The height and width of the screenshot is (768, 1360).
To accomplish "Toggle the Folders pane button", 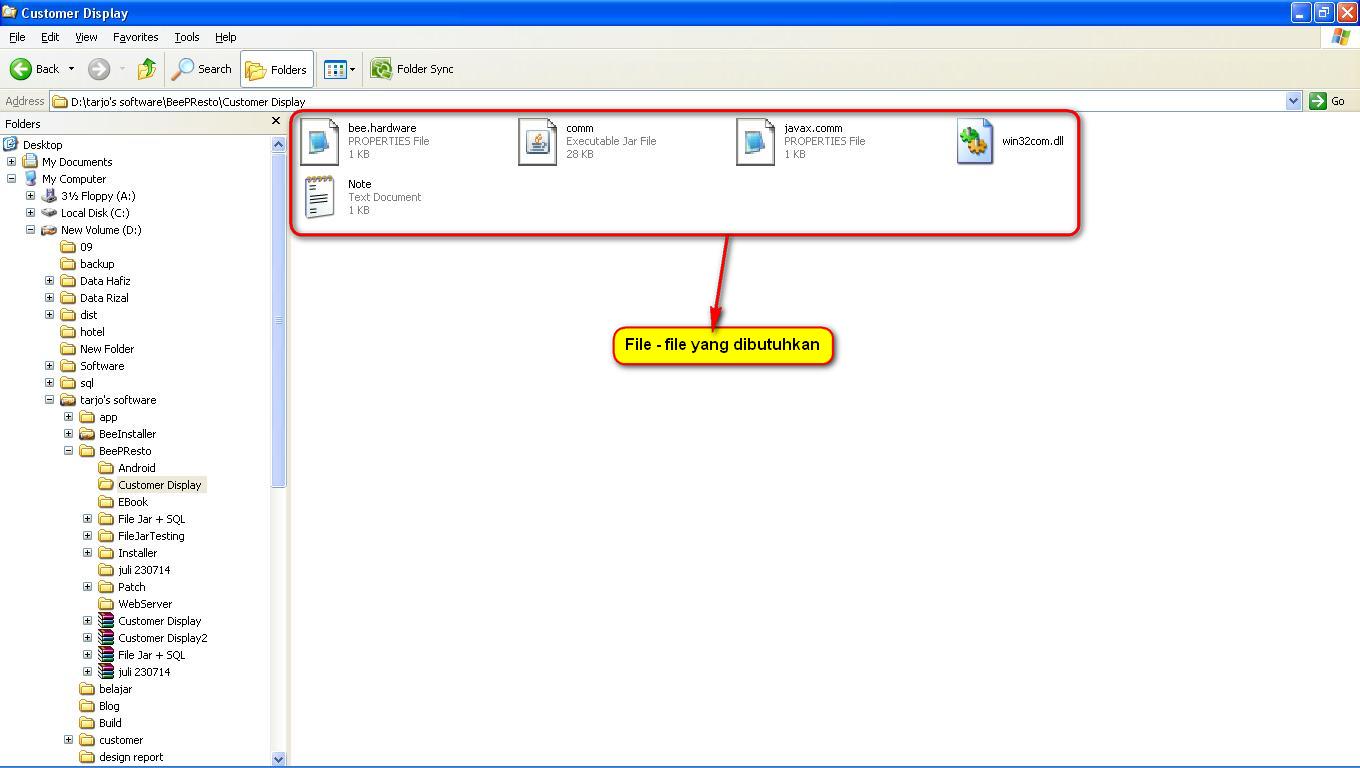I will click(x=277, y=69).
